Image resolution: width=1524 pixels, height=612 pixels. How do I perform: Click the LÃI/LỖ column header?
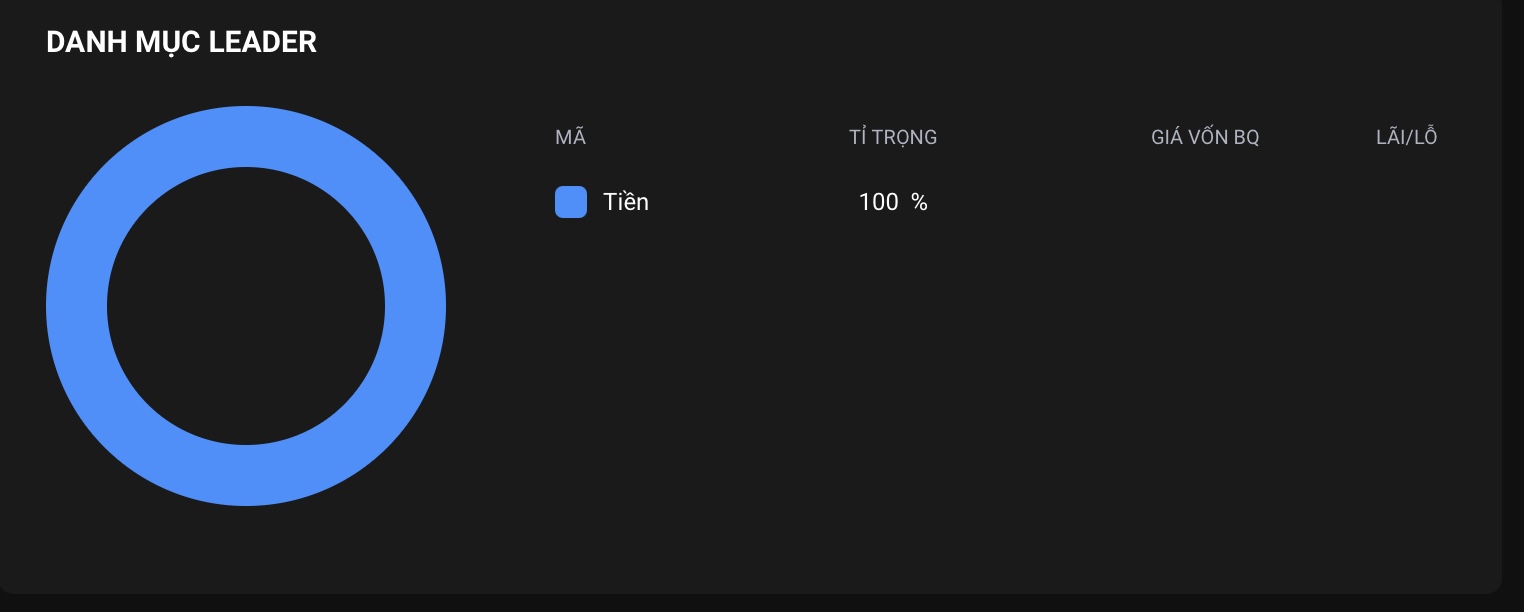point(1406,138)
